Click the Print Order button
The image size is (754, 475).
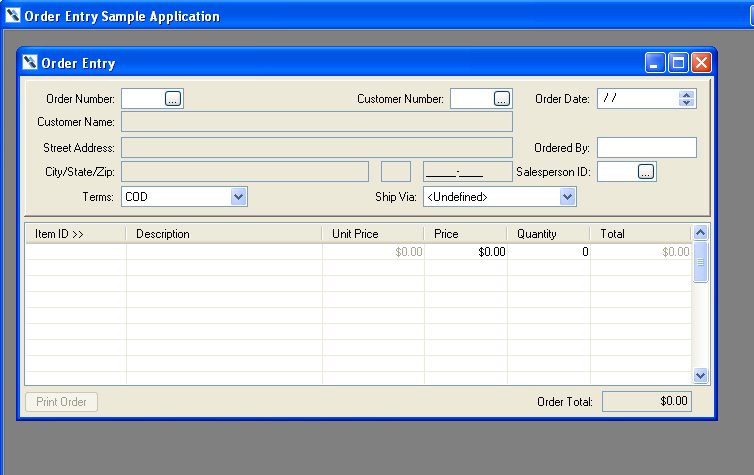(x=62, y=402)
